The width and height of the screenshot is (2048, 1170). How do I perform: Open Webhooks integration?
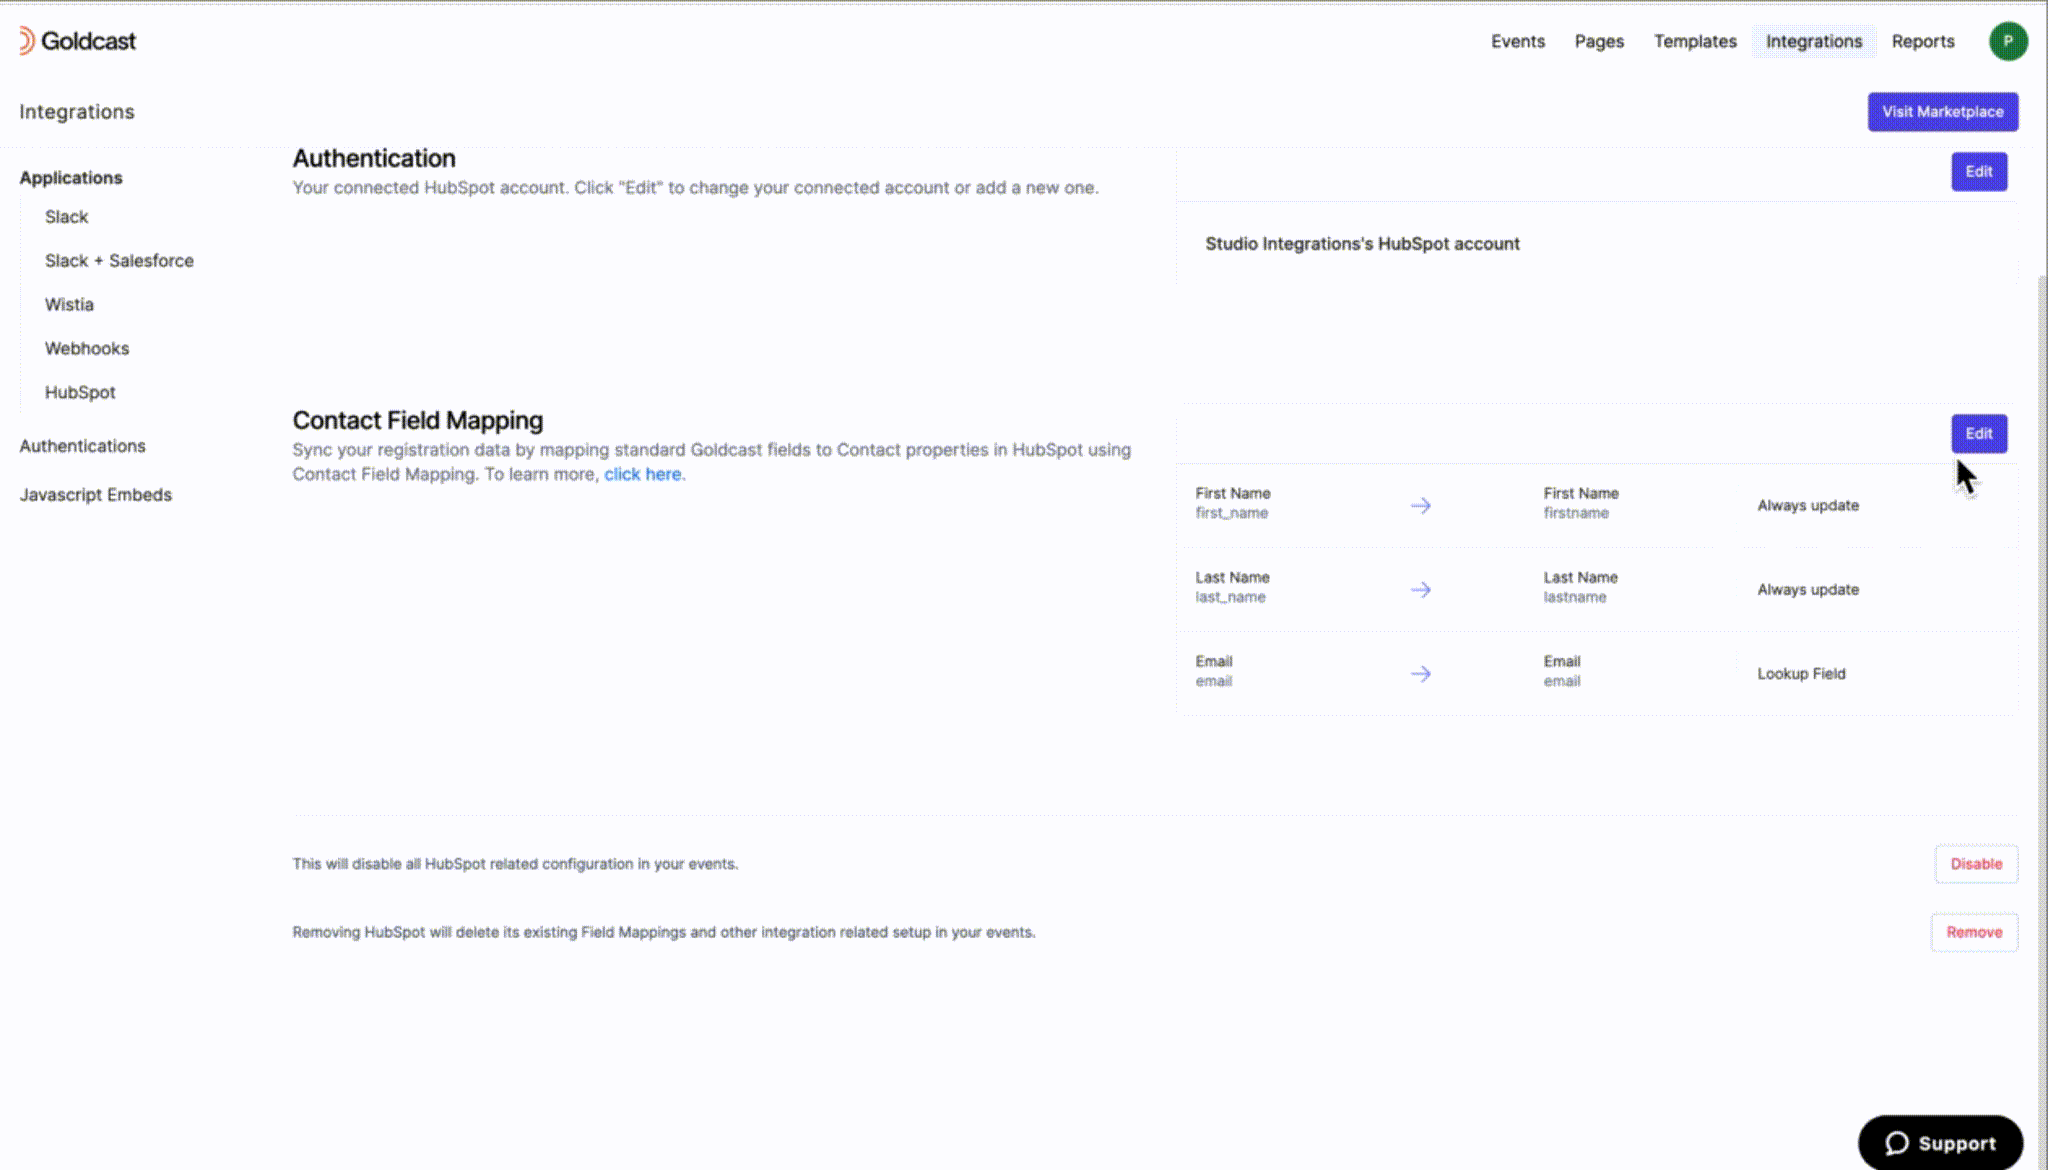(86, 348)
